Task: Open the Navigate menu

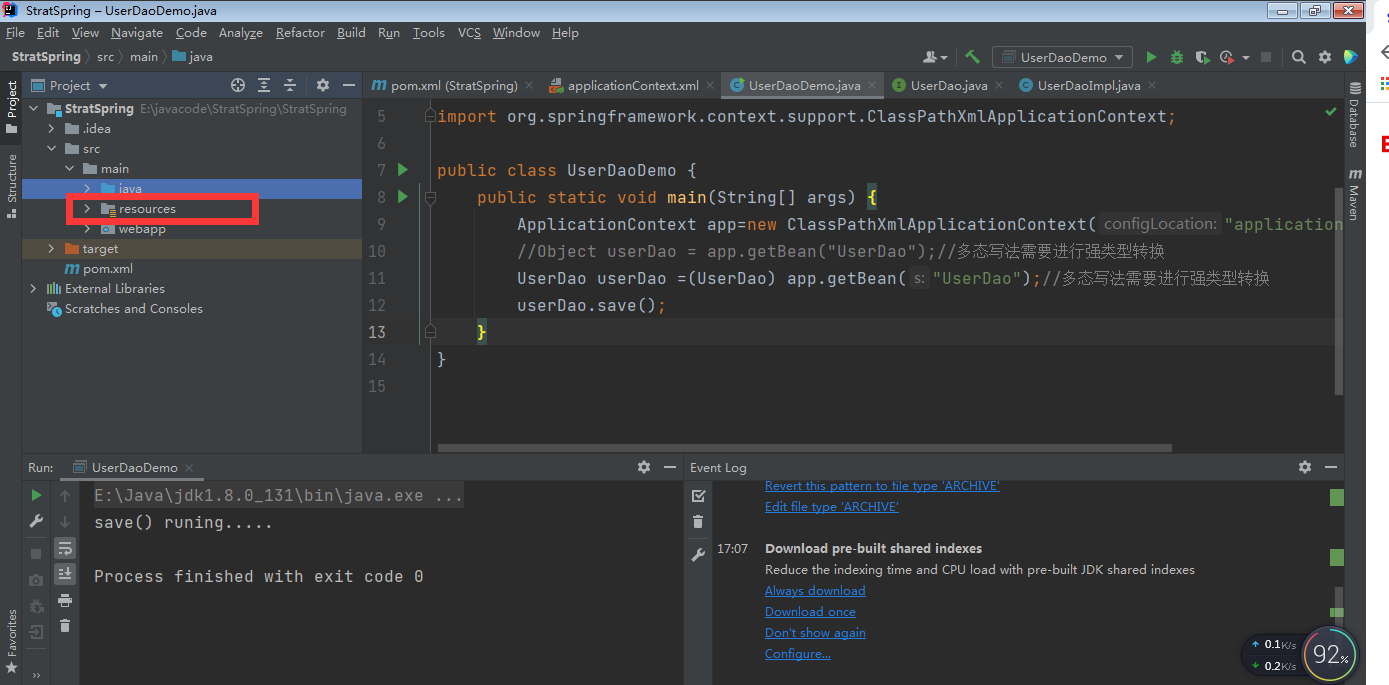Action: click(x=137, y=32)
